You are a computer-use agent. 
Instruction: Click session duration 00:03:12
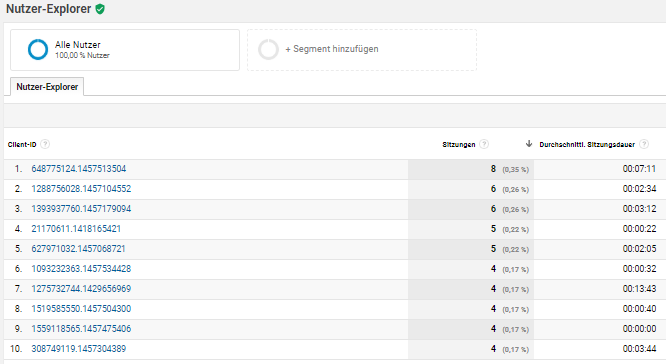pos(639,209)
